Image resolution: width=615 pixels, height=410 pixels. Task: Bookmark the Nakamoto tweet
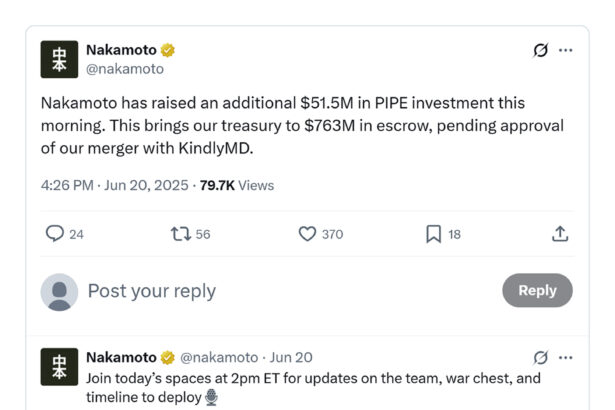(434, 234)
